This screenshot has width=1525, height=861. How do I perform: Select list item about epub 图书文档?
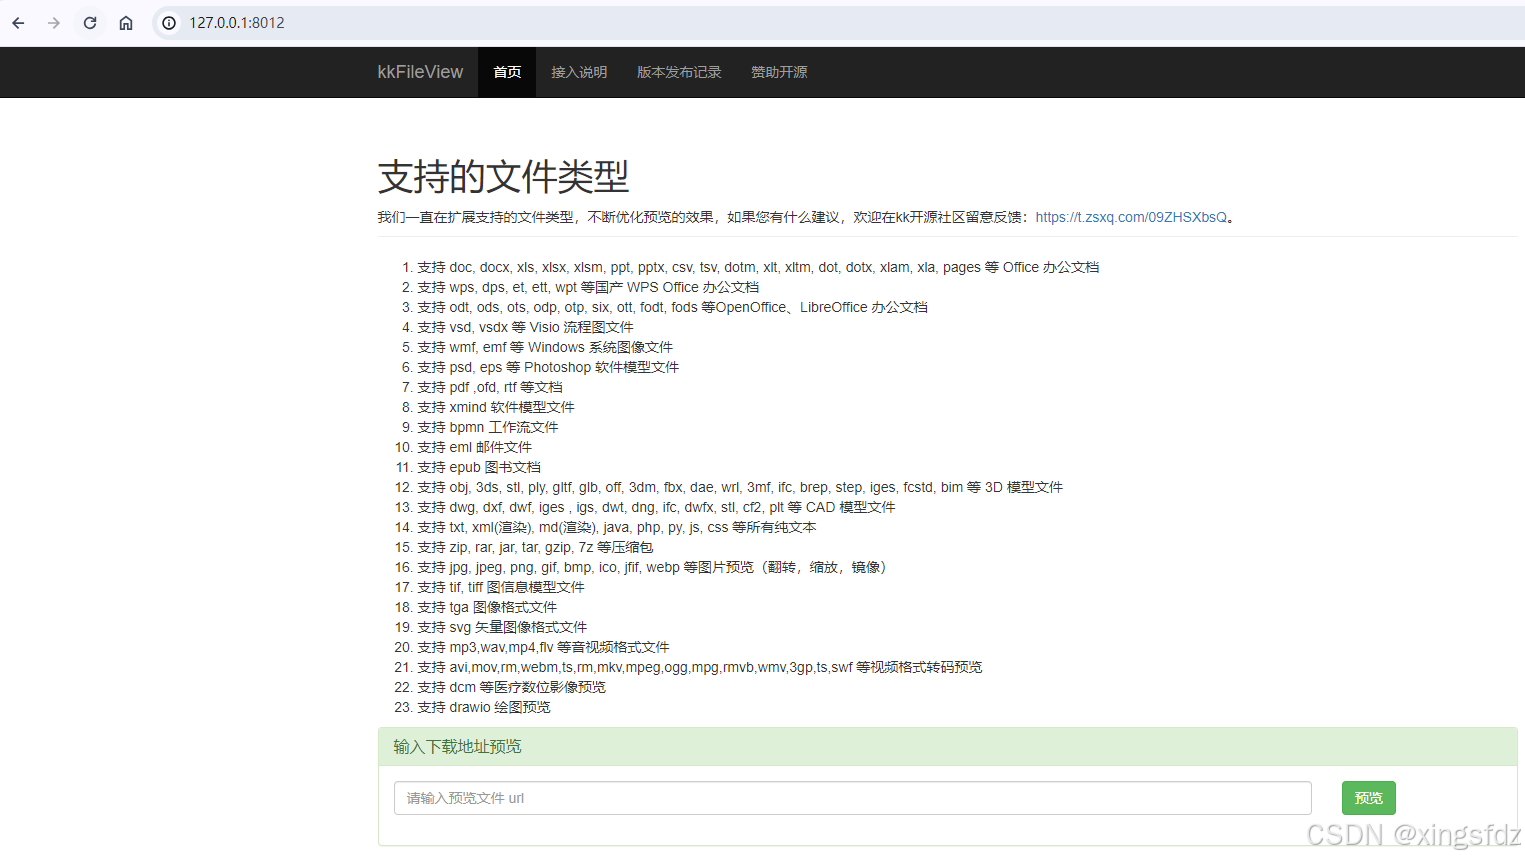point(479,467)
